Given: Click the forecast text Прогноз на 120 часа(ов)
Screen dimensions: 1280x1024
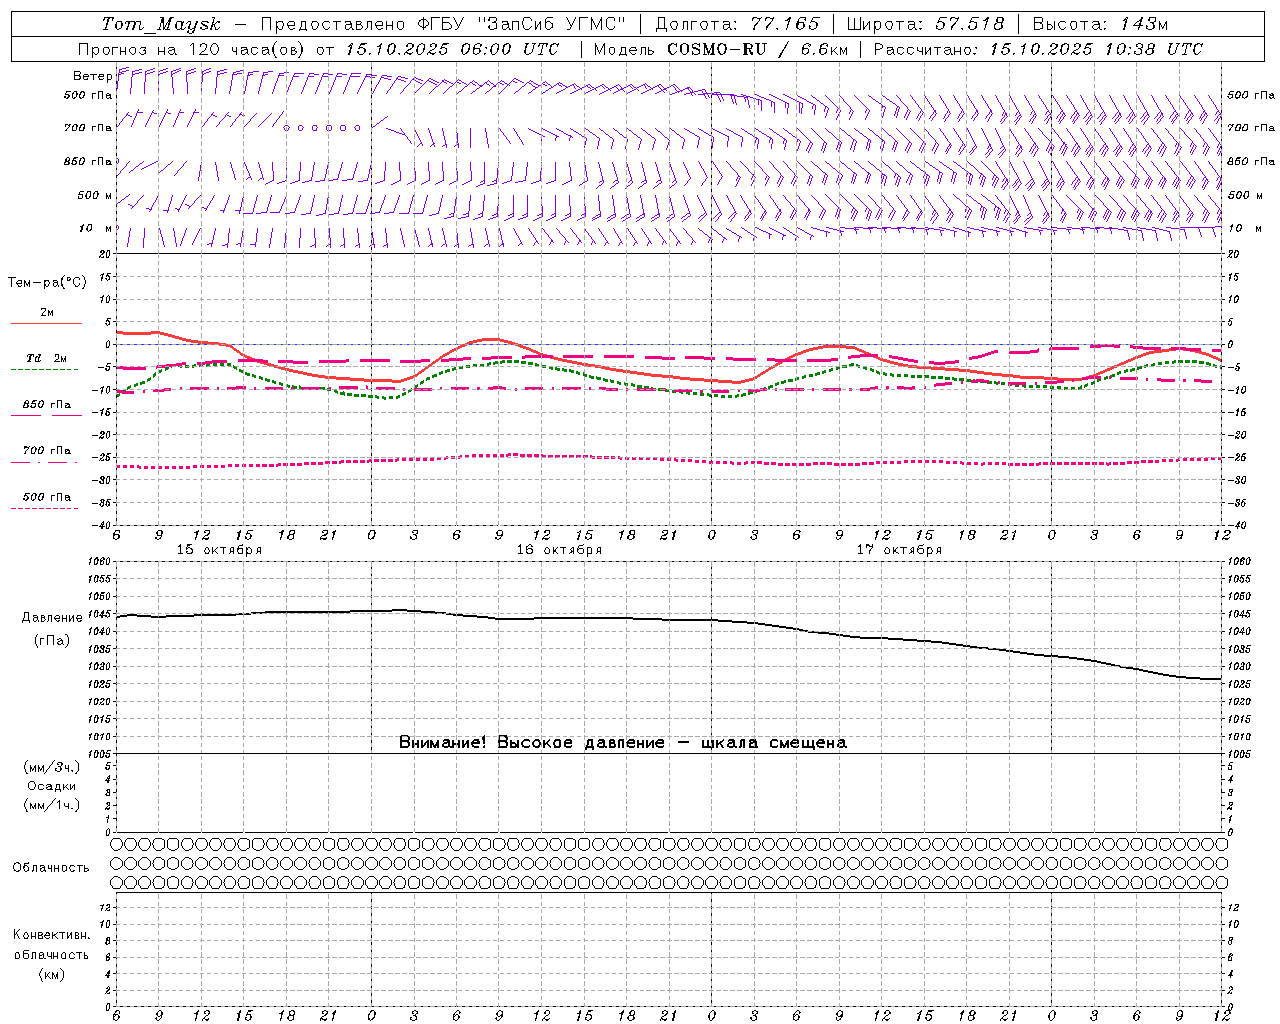Looking at the screenshot, I should coord(193,49).
